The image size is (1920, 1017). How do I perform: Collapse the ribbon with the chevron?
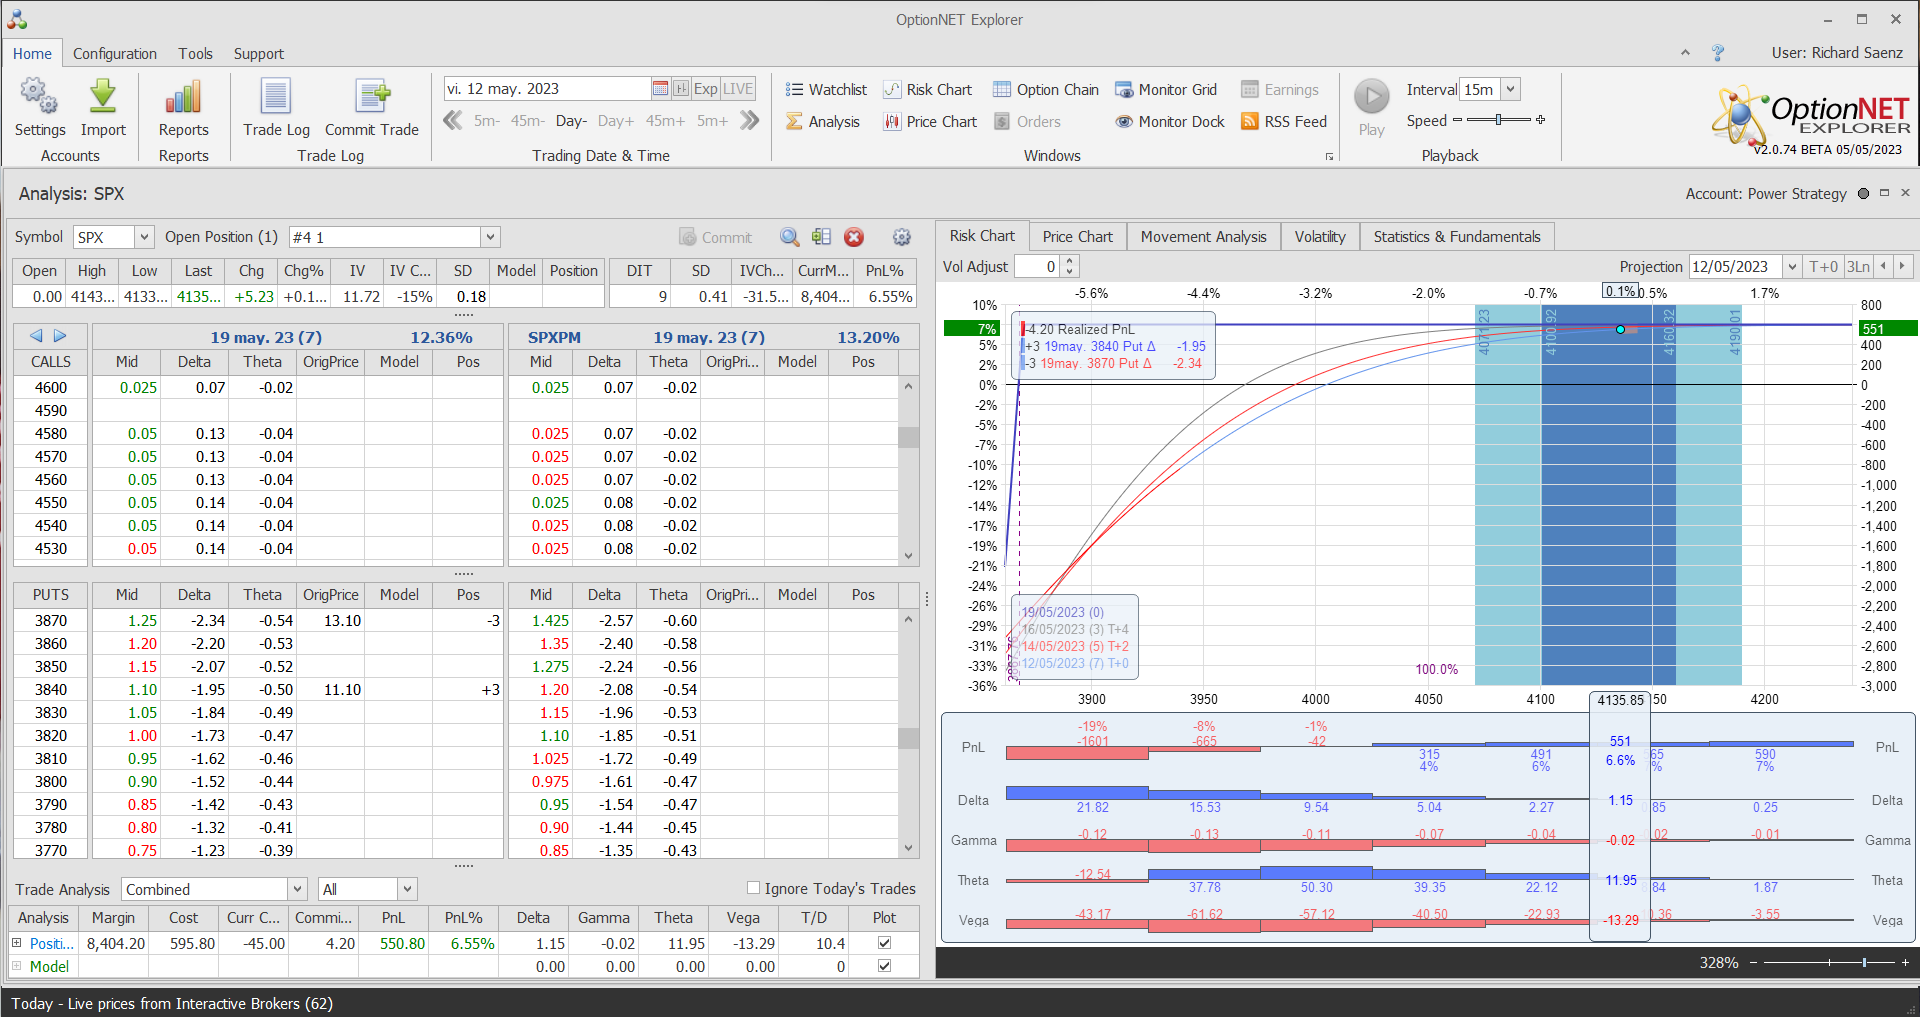[x=1685, y=53]
